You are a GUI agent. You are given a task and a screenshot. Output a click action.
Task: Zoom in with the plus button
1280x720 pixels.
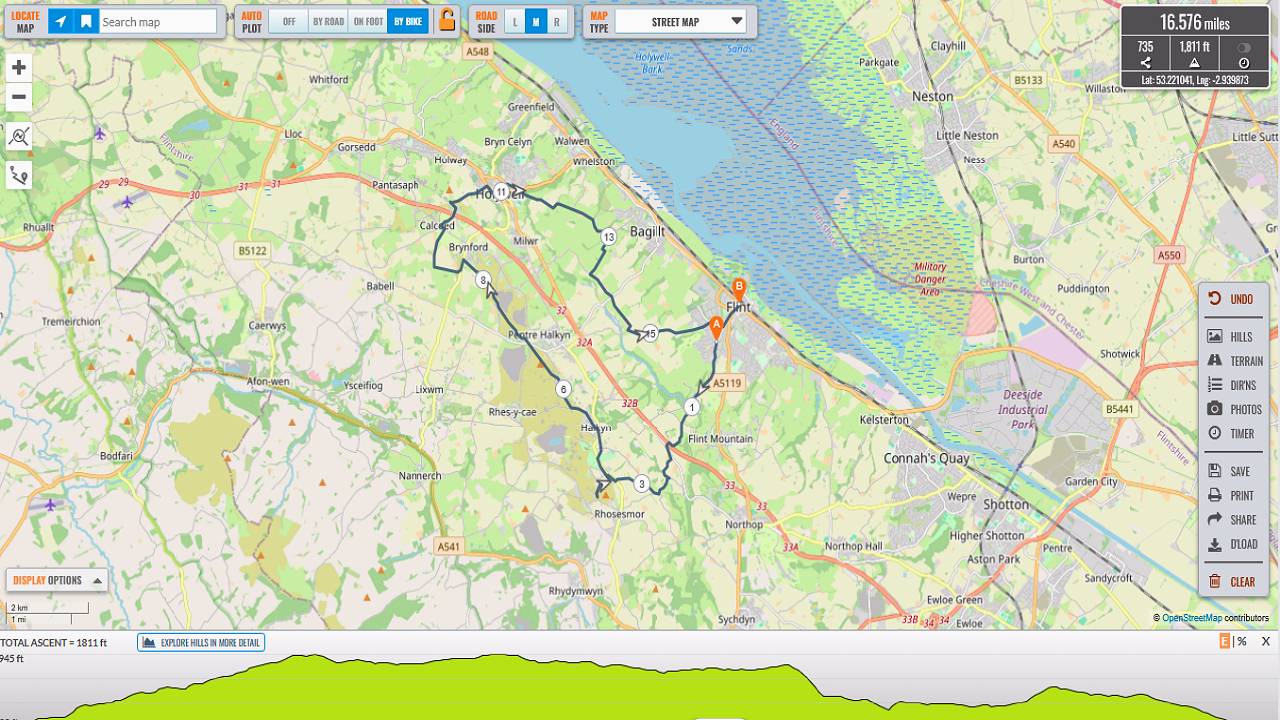[18, 68]
